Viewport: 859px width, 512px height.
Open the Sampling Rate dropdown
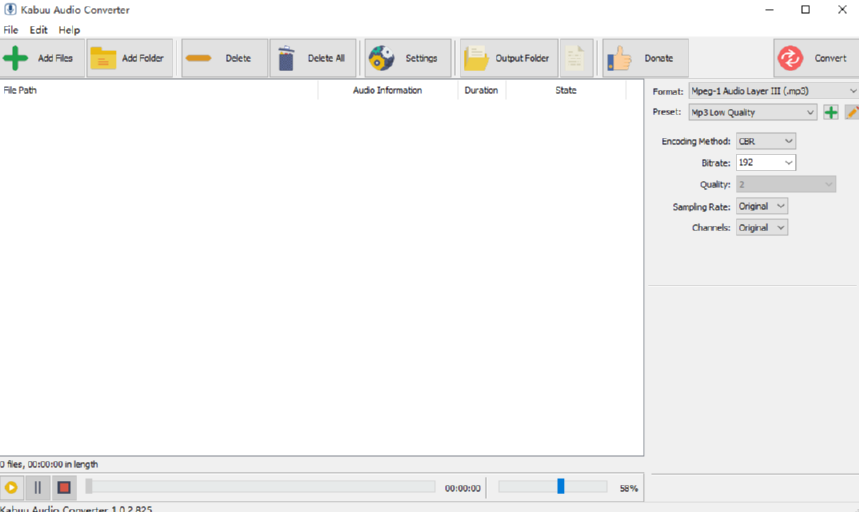[x=762, y=206]
